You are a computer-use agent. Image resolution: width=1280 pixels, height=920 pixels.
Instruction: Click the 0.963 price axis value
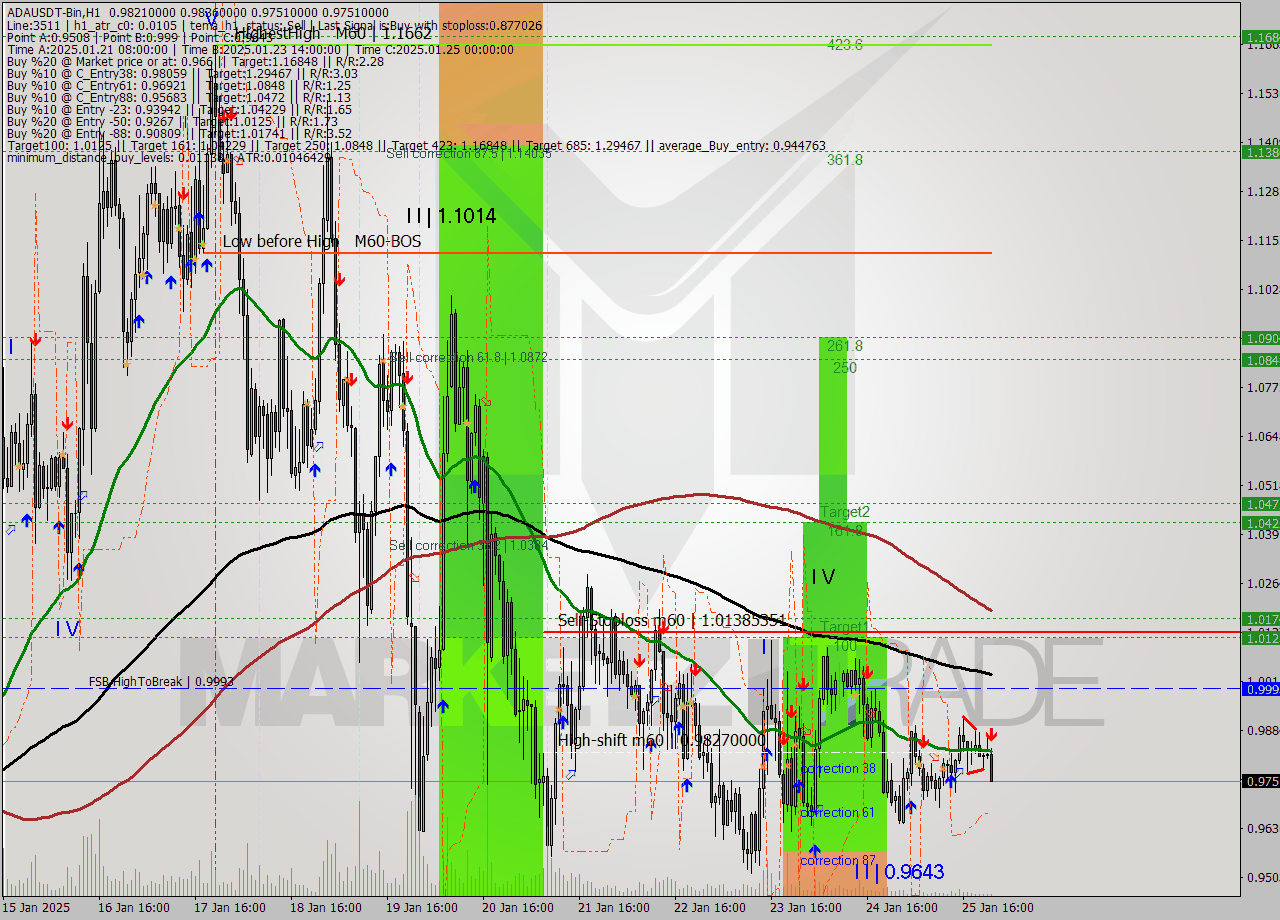pyautogui.click(x=1261, y=829)
